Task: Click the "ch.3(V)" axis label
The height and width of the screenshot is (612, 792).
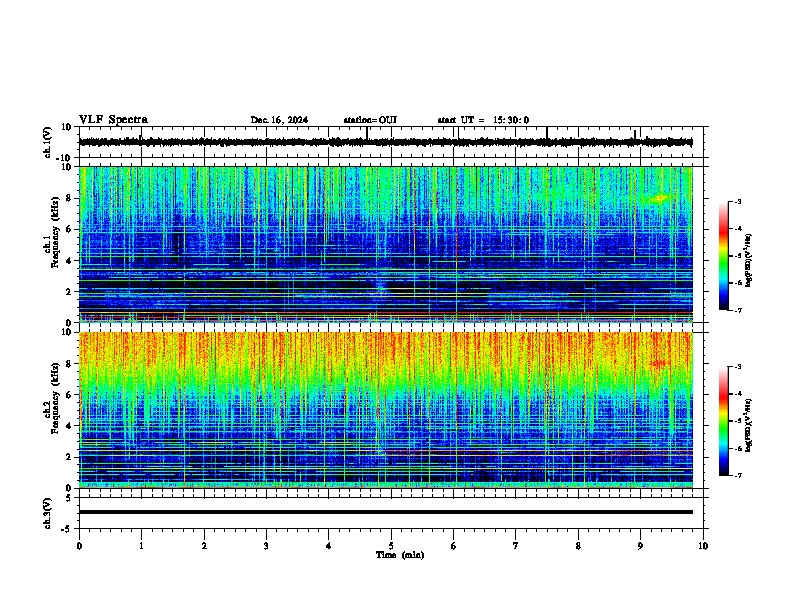Action: 48,513
